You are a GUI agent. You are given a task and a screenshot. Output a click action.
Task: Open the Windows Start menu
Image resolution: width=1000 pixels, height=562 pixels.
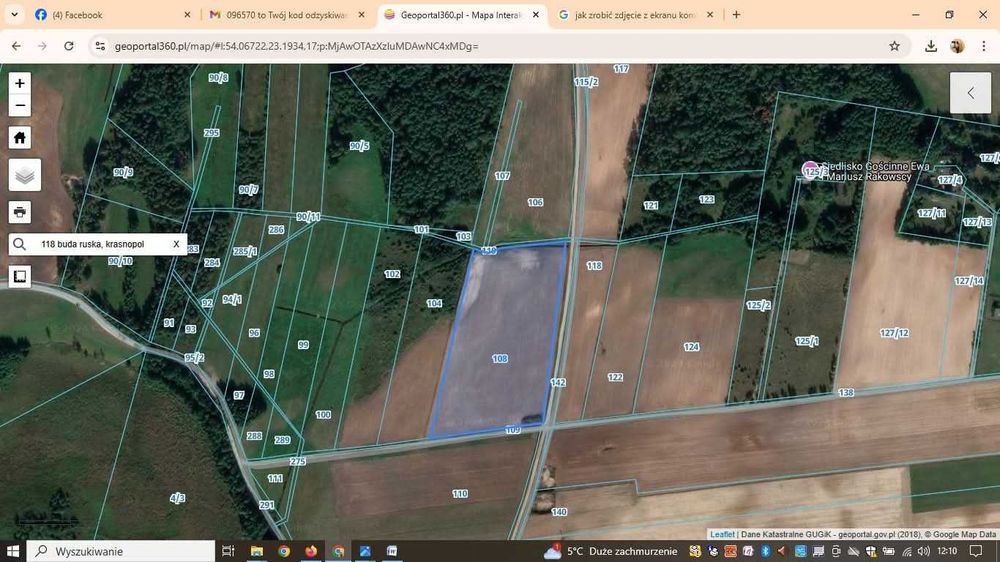(13, 551)
